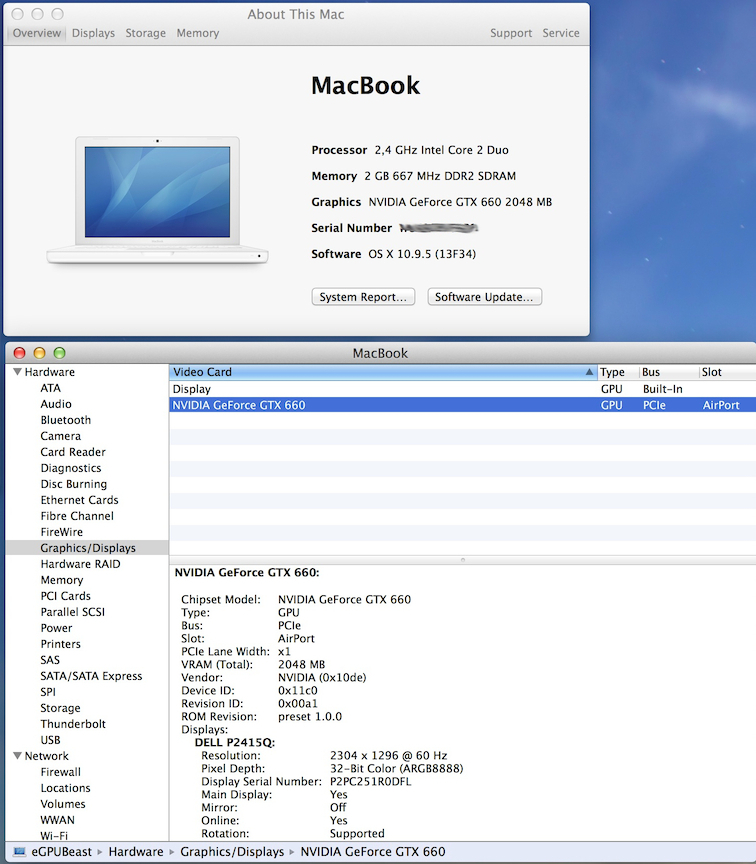Screen dimensions: 756x864
Task: Select FireWire in the sidebar
Action: (62, 532)
